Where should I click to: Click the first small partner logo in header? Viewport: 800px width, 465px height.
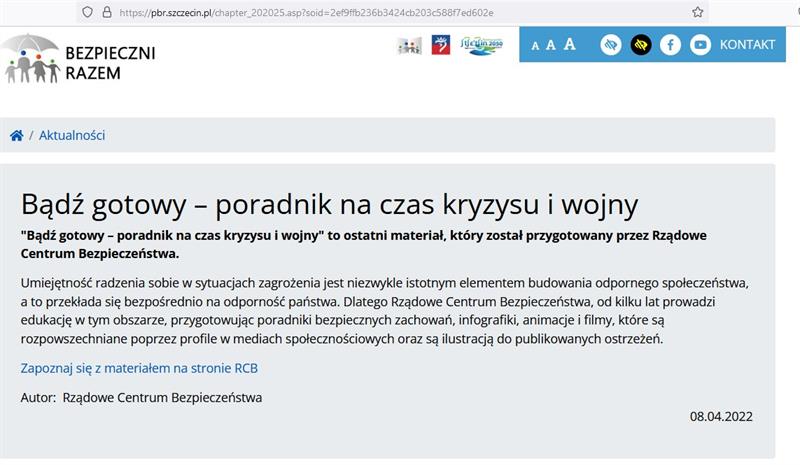(409, 45)
